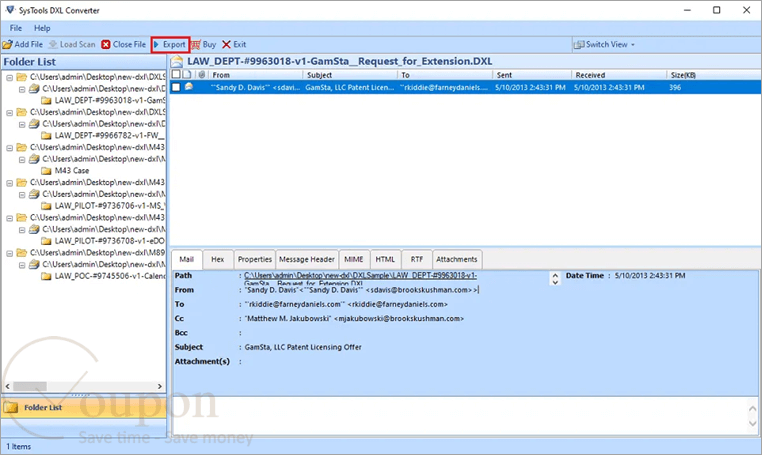Screen dimensions: 762x455
Task: Click the Path field down arrow
Action: [x=555, y=282]
